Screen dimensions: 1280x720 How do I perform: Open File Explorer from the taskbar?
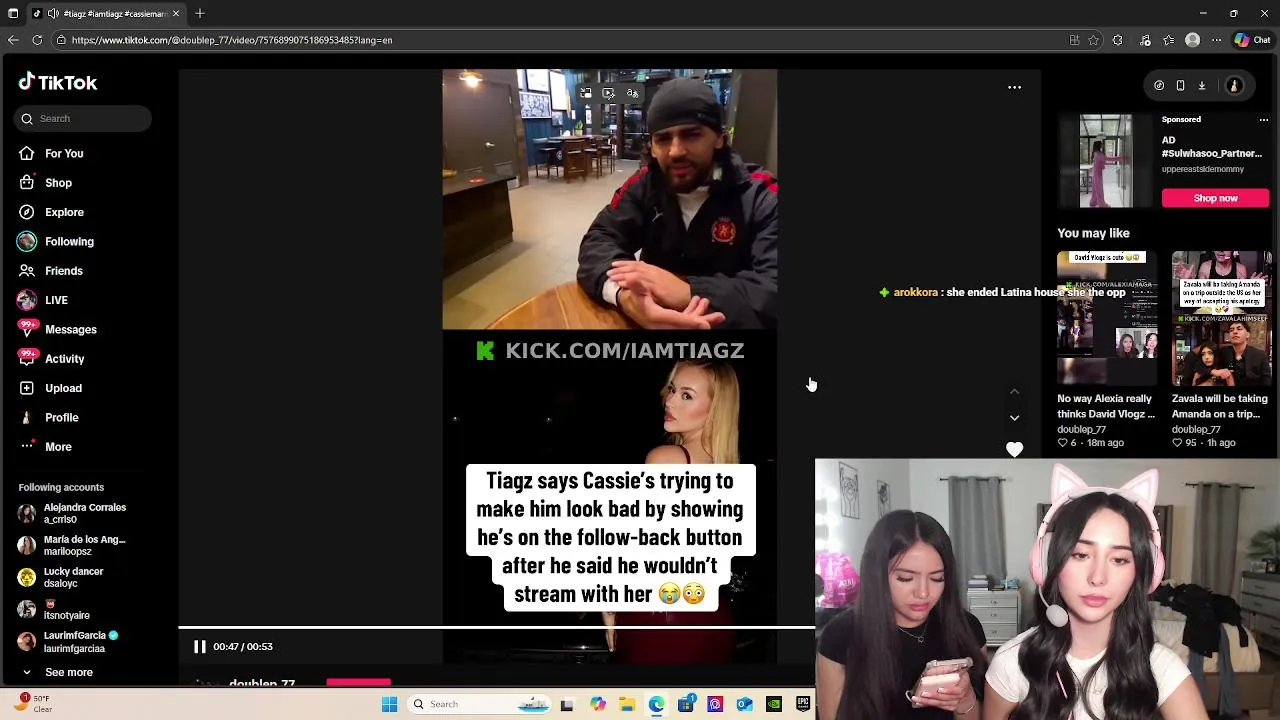click(626, 704)
